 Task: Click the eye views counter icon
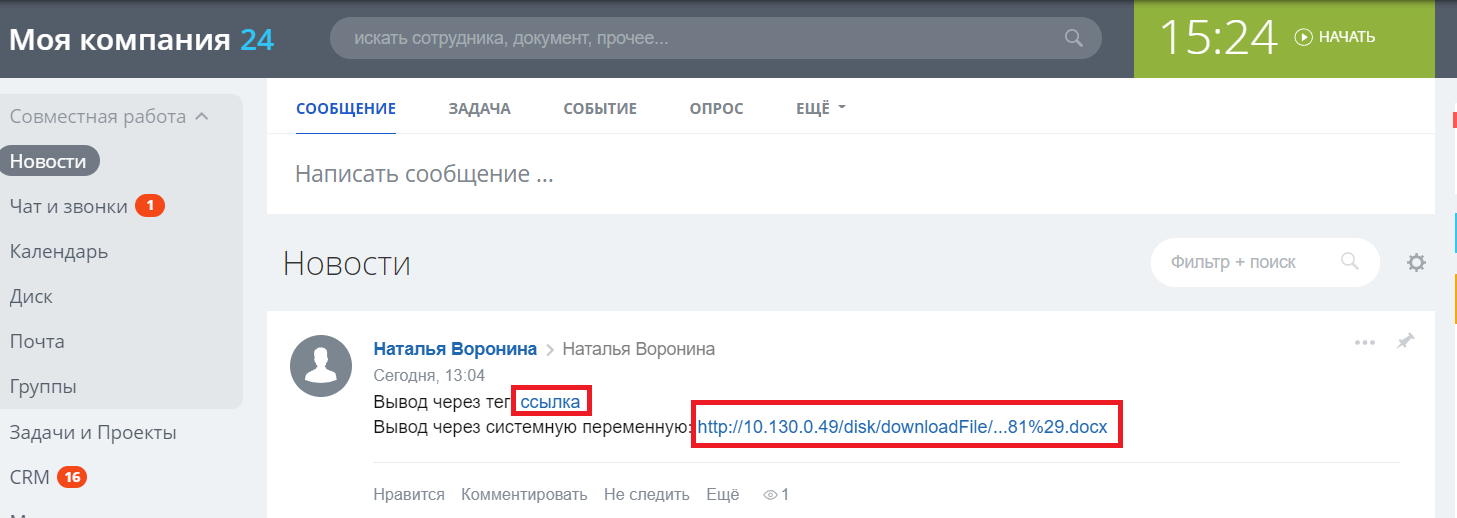(x=769, y=494)
